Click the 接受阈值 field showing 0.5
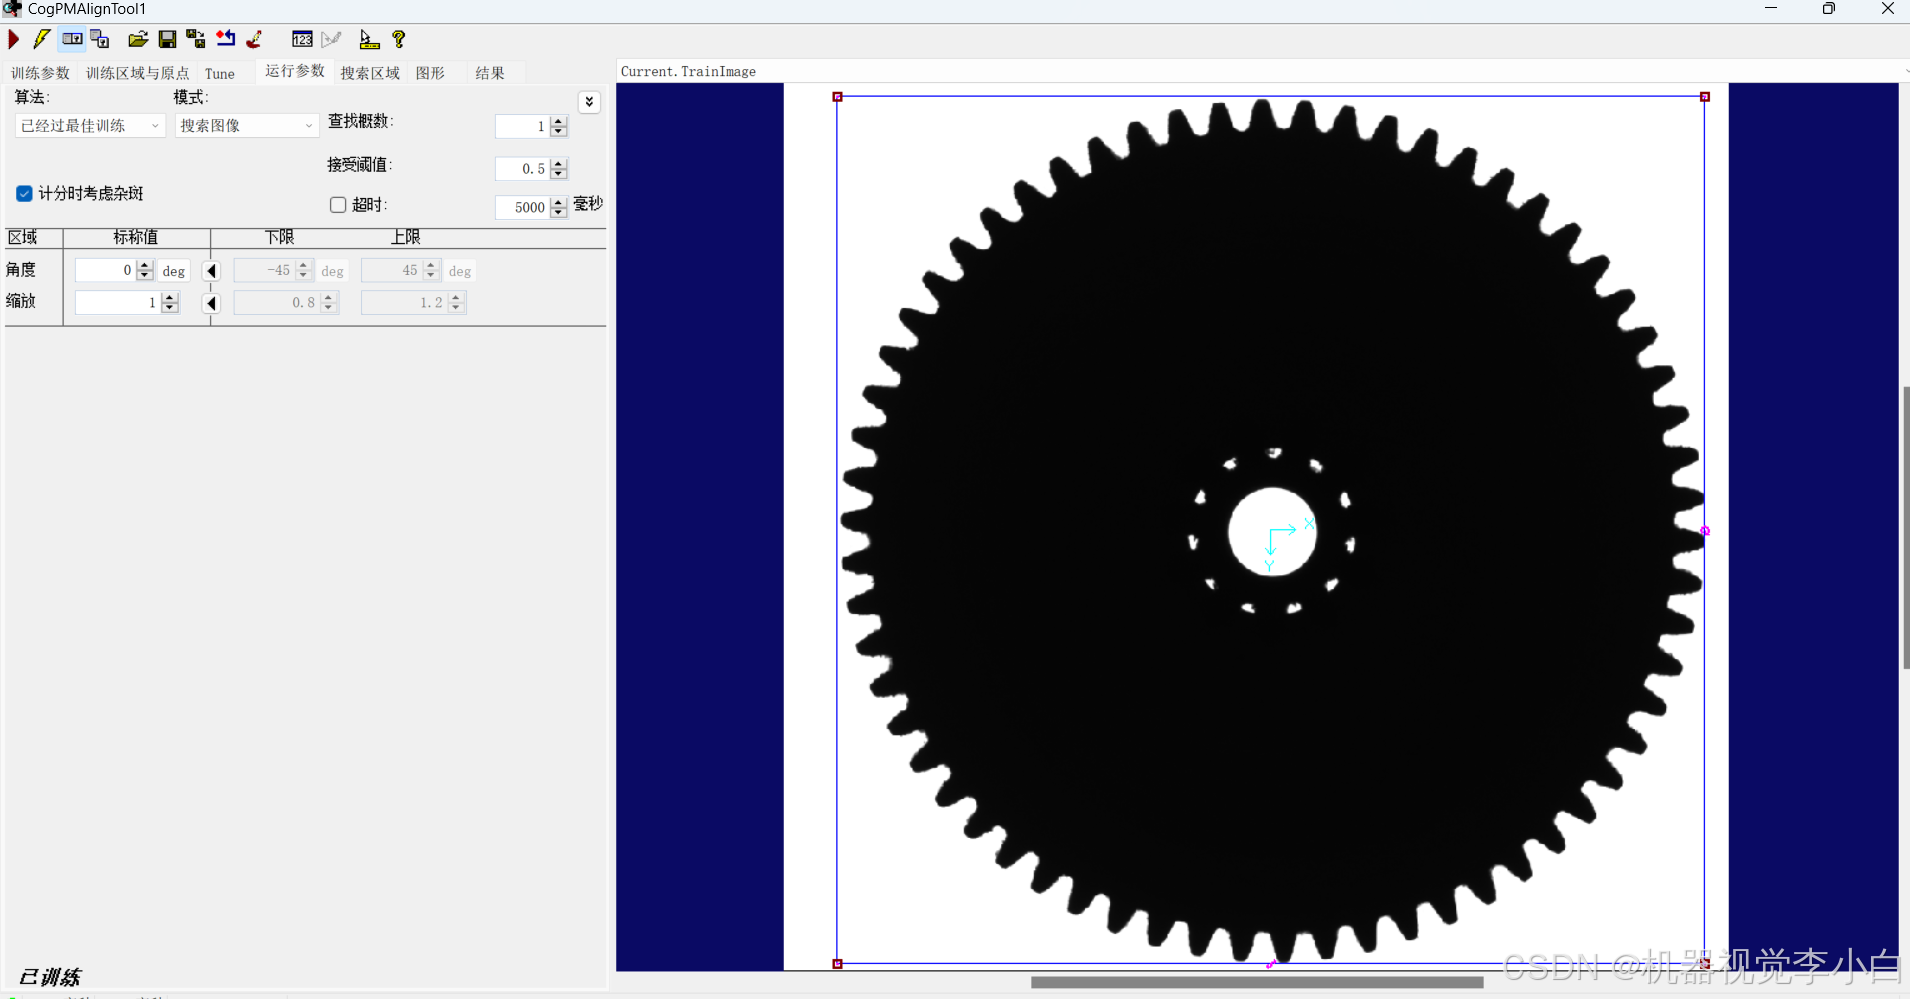Screen dimensions: 1910x999 pos(522,168)
